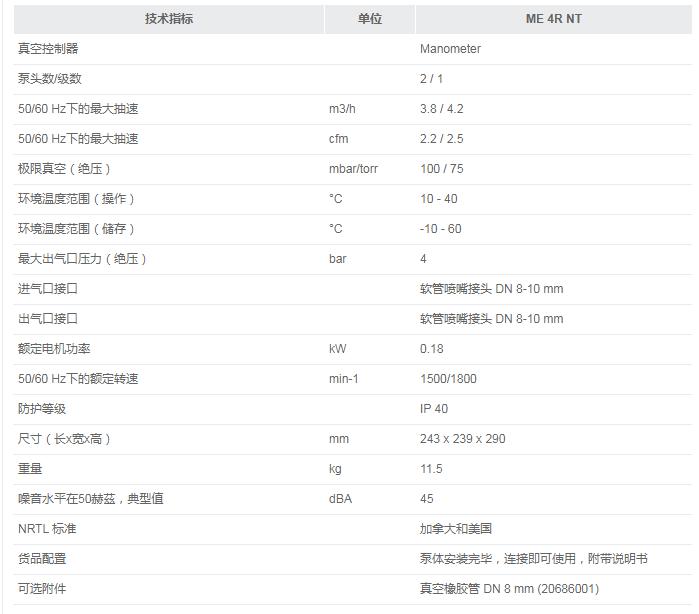This screenshot has height=614, width=699.
Task: Click the dBA unit cell
Action: coord(340,499)
